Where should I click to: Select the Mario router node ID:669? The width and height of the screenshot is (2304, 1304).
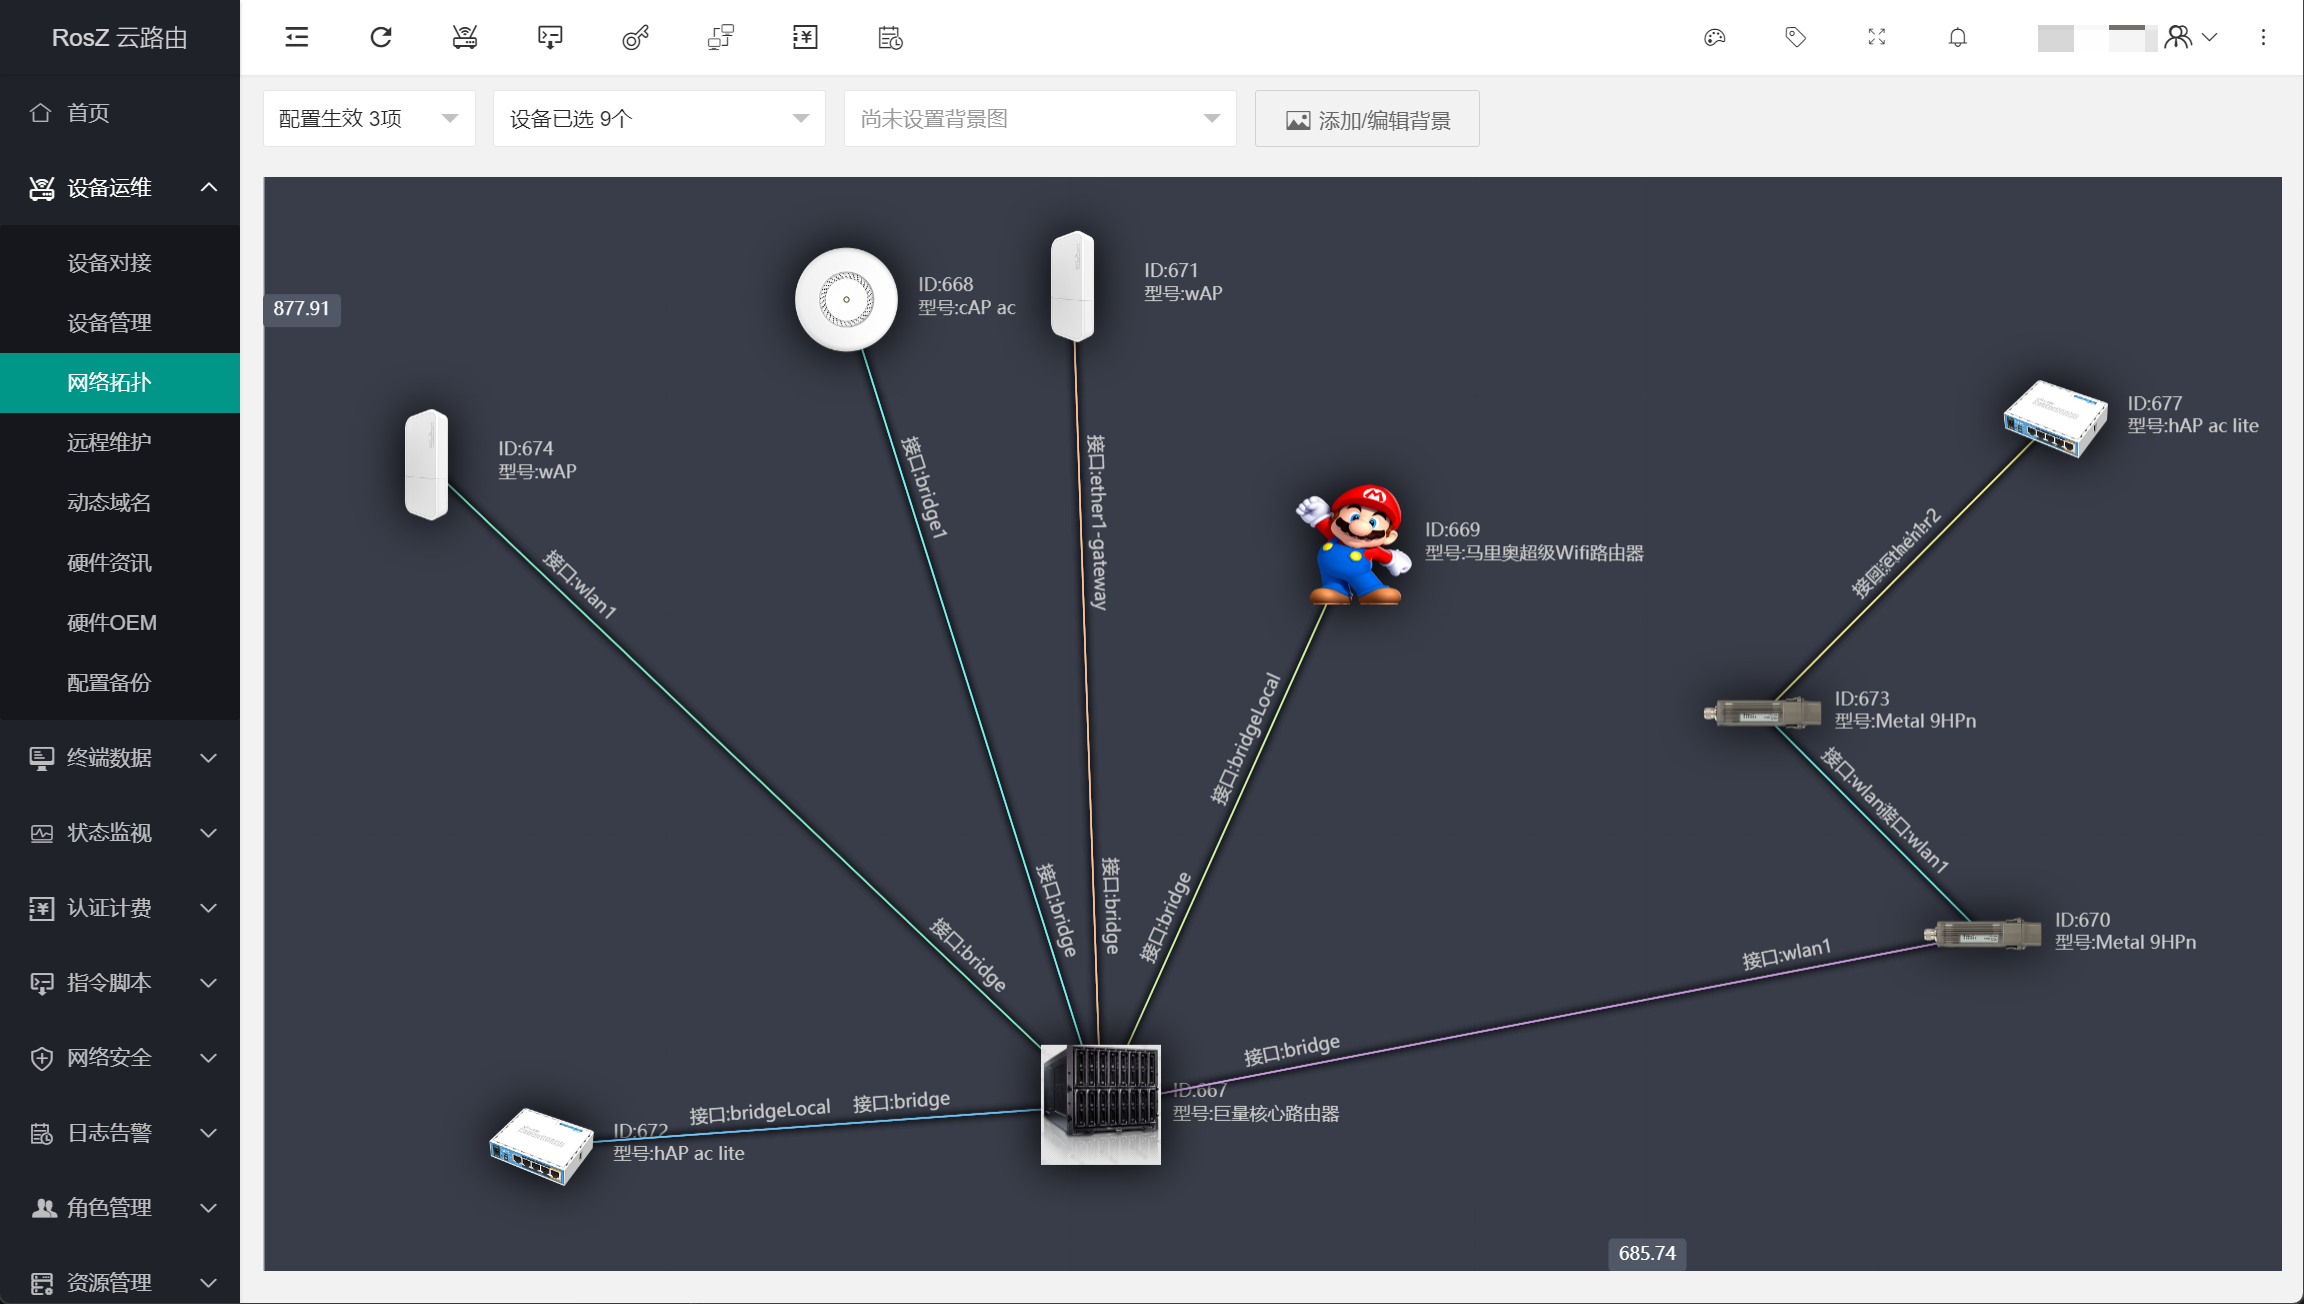click(1354, 546)
